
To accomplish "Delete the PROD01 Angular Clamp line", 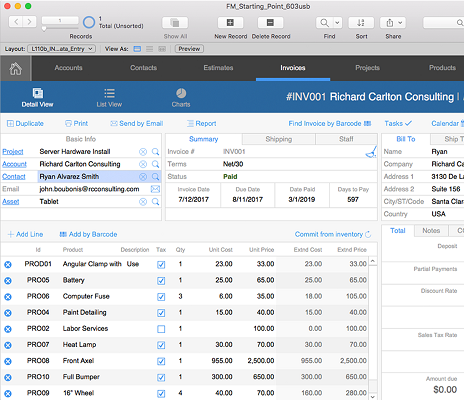I will tap(8, 265).
